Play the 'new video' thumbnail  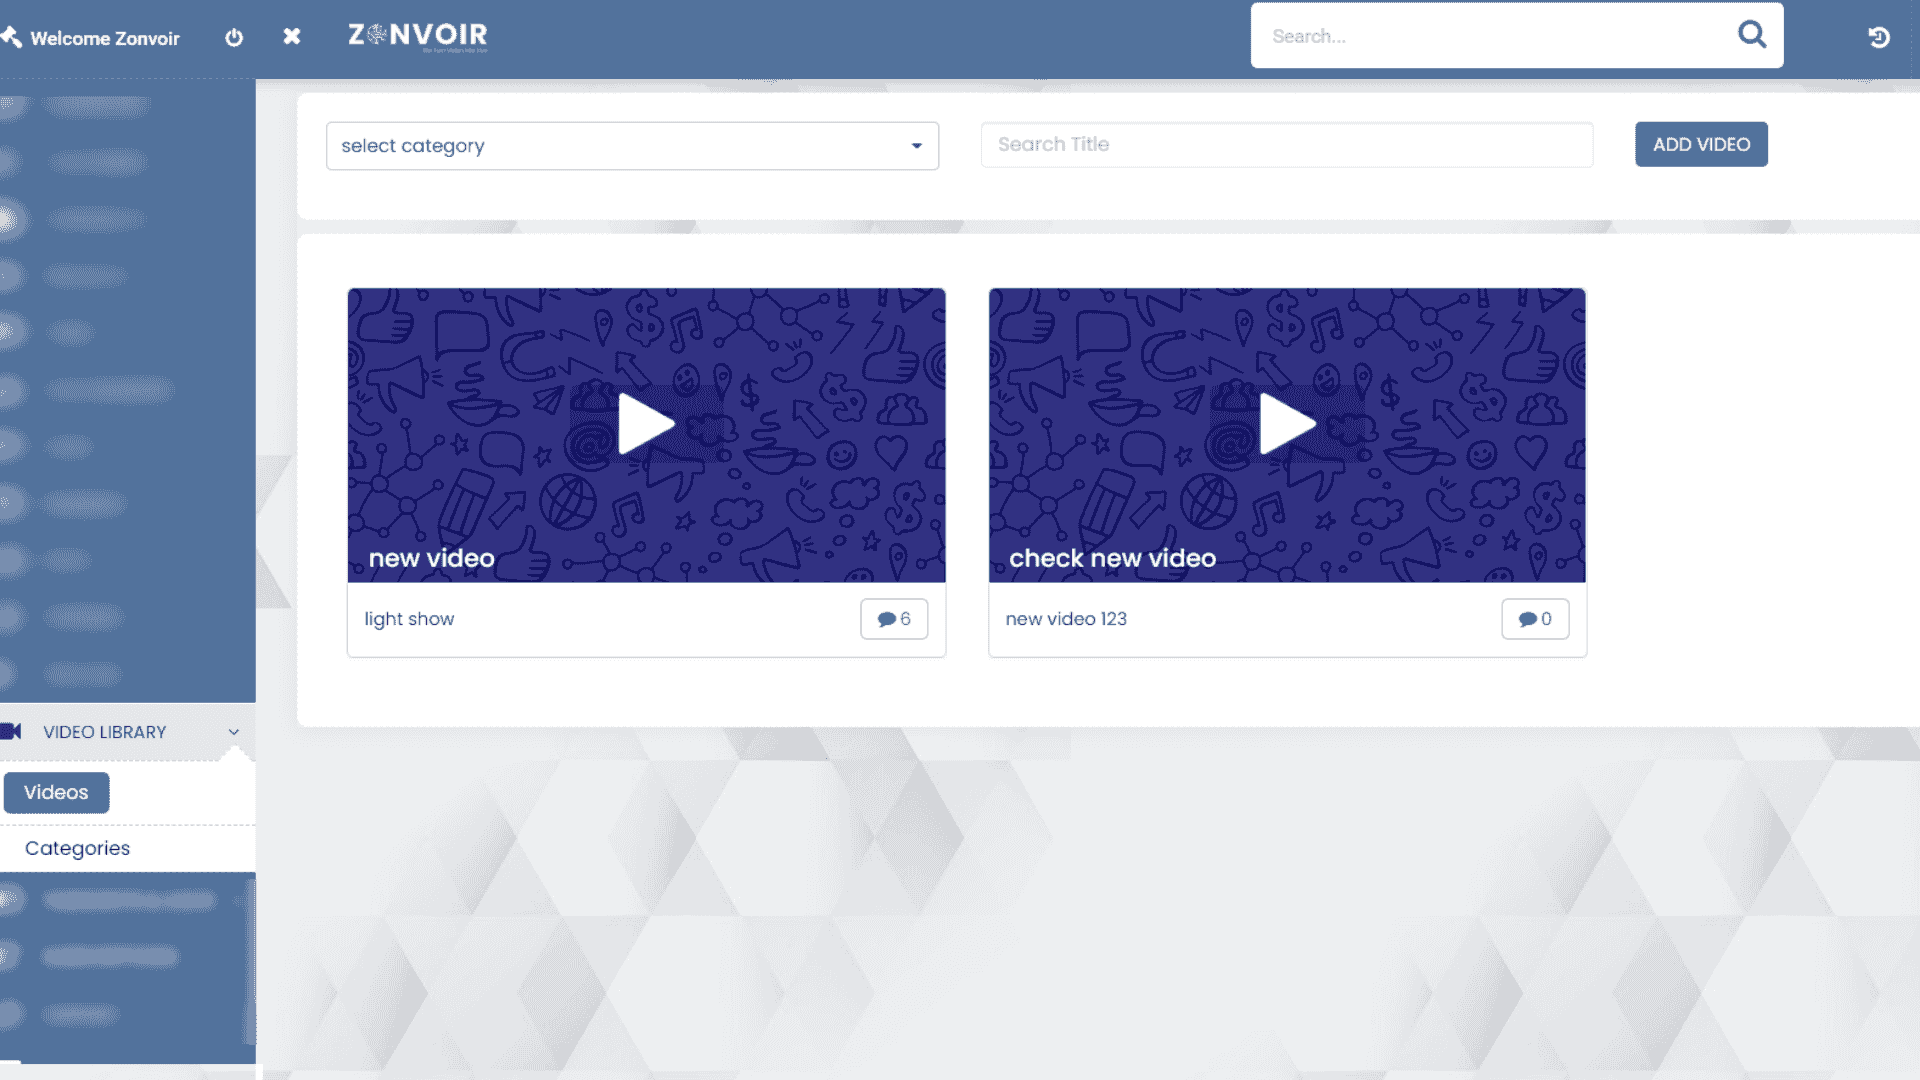[646, 424]
